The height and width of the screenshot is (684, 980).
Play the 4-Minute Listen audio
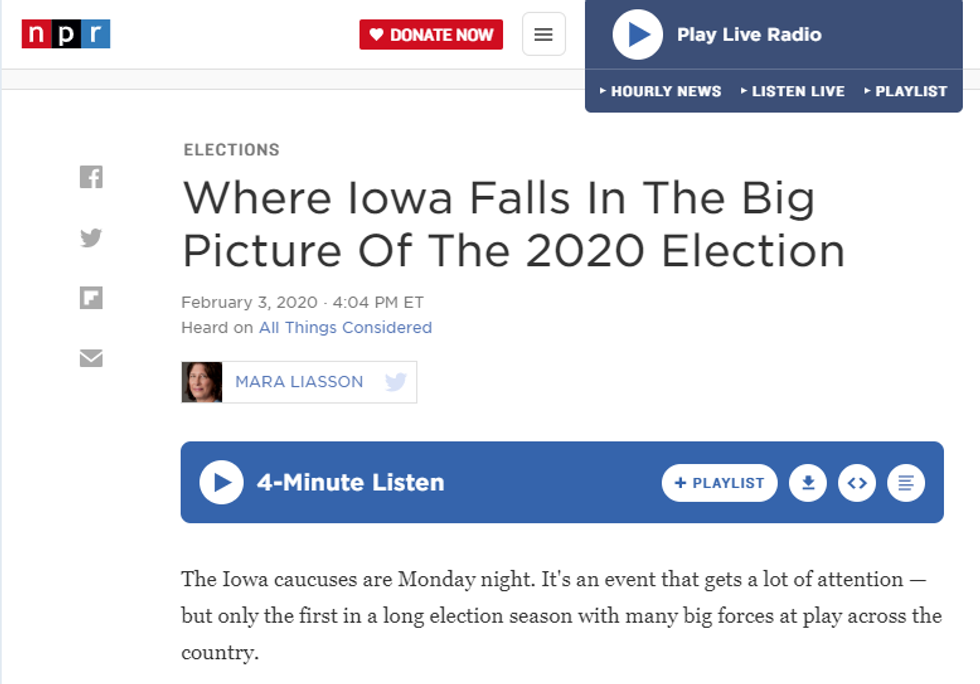coord(219,482)
